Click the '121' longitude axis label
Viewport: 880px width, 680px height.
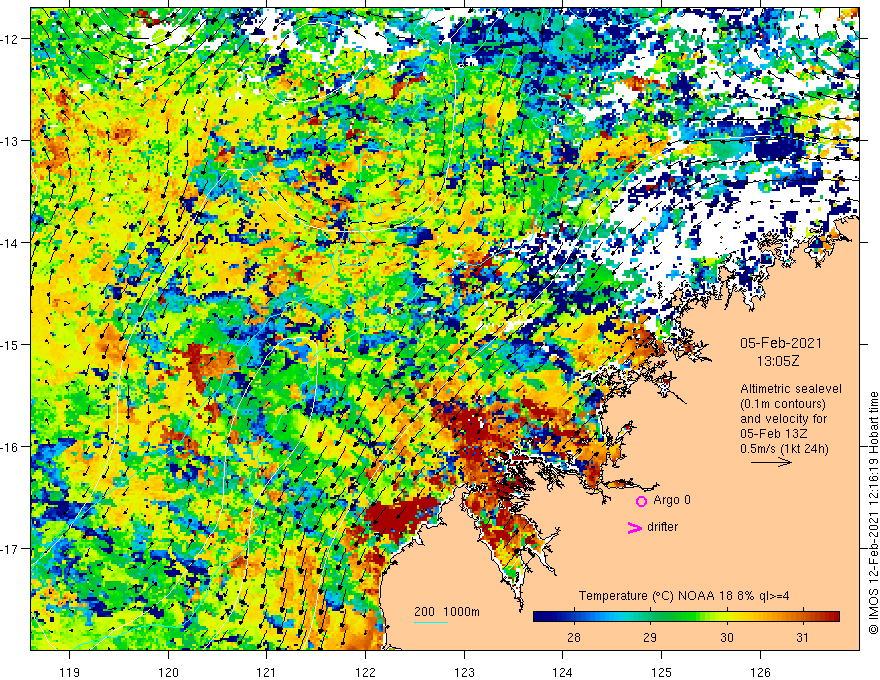click(267, 673)
